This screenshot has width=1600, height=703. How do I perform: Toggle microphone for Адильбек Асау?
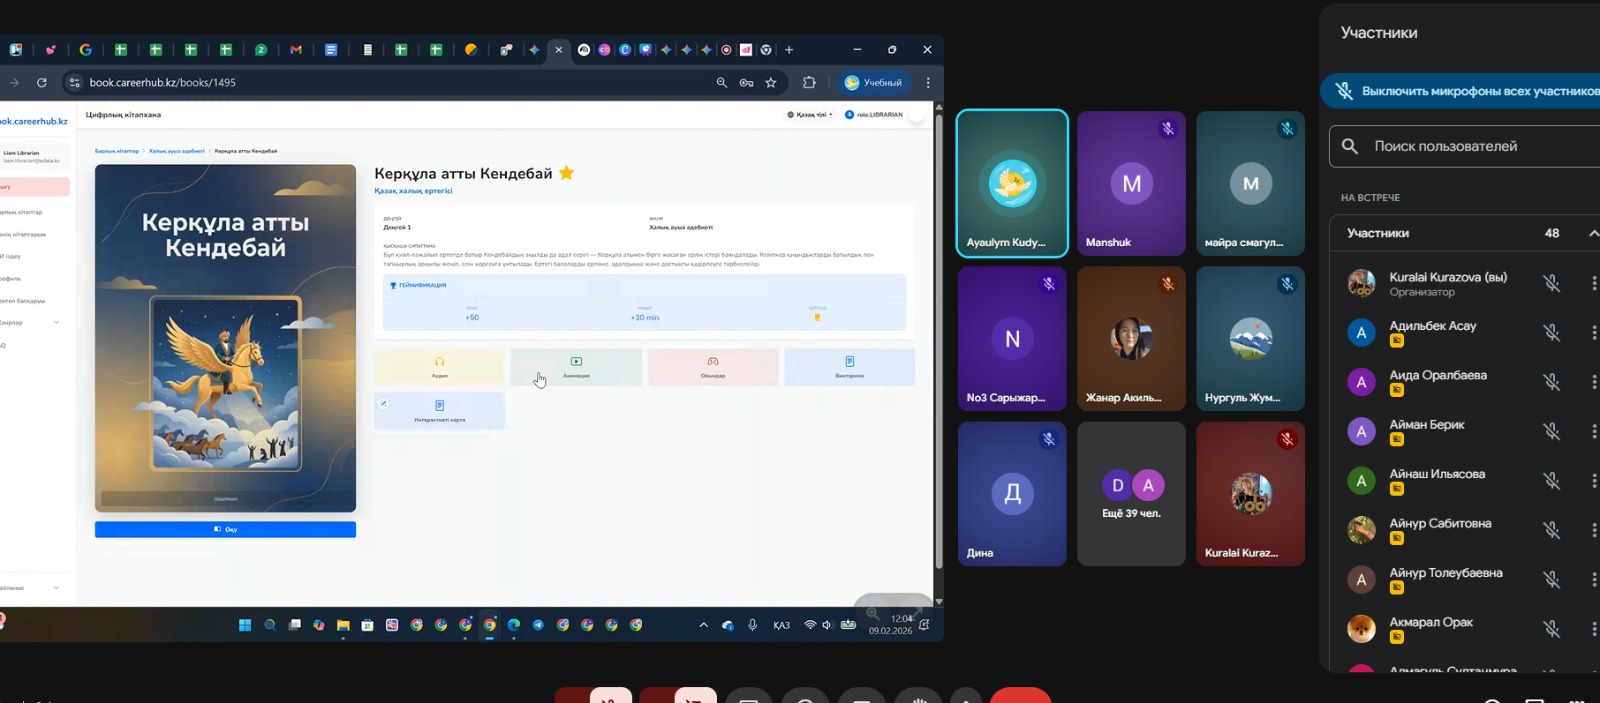click(1551, 333)
